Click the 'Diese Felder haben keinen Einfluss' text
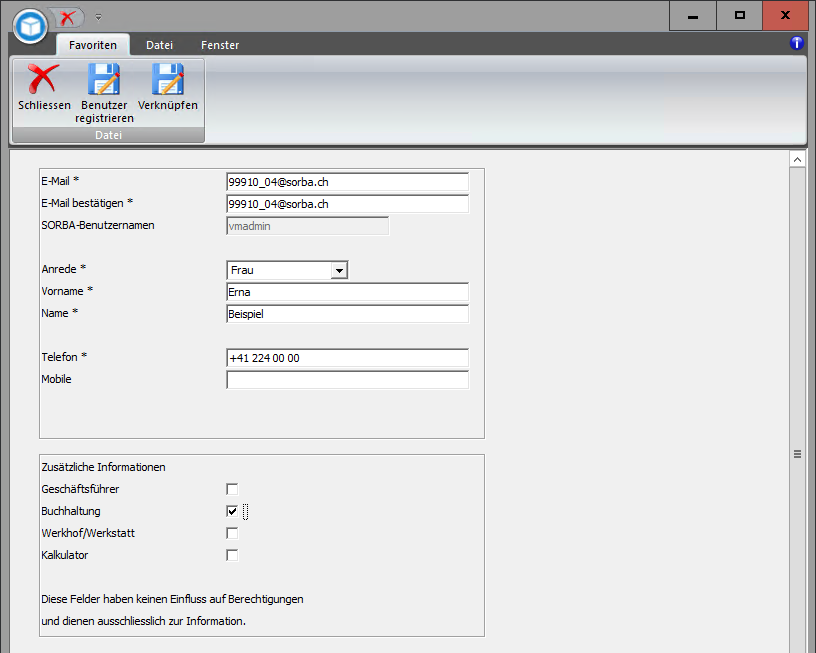 pyautogui.click(x=172, y=599)
